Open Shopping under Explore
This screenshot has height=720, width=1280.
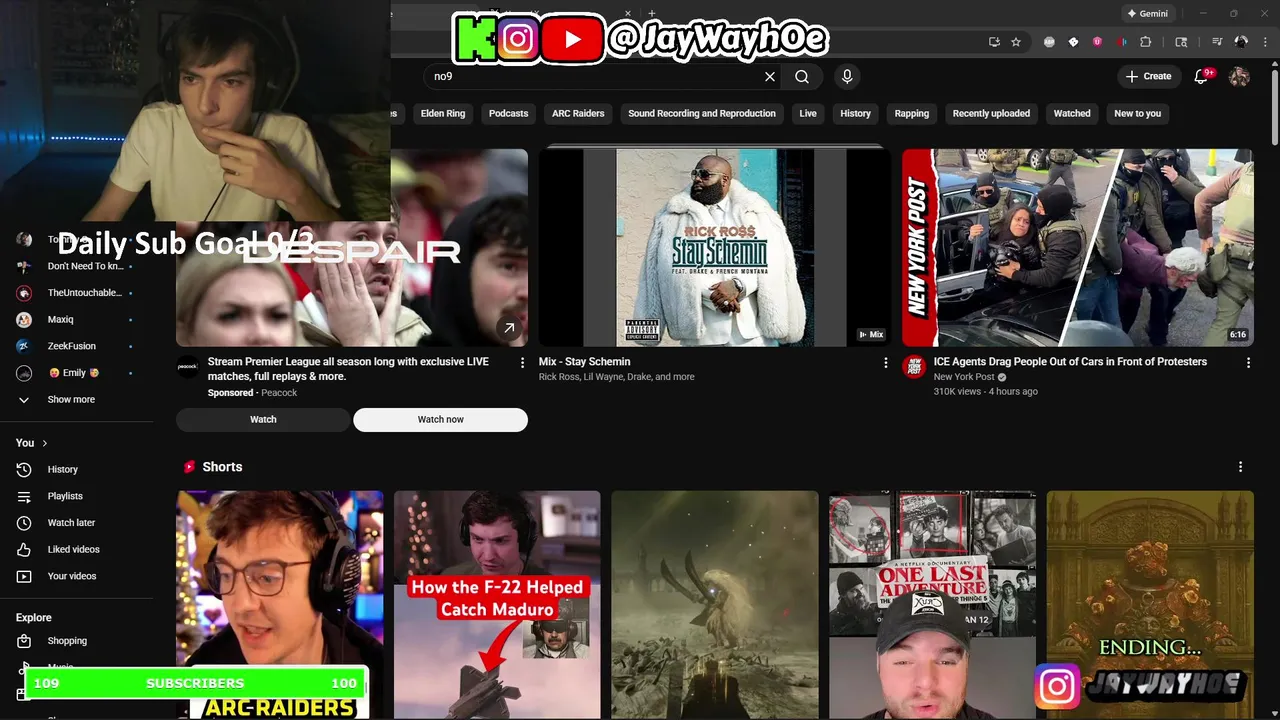click(x=76, y=641)
